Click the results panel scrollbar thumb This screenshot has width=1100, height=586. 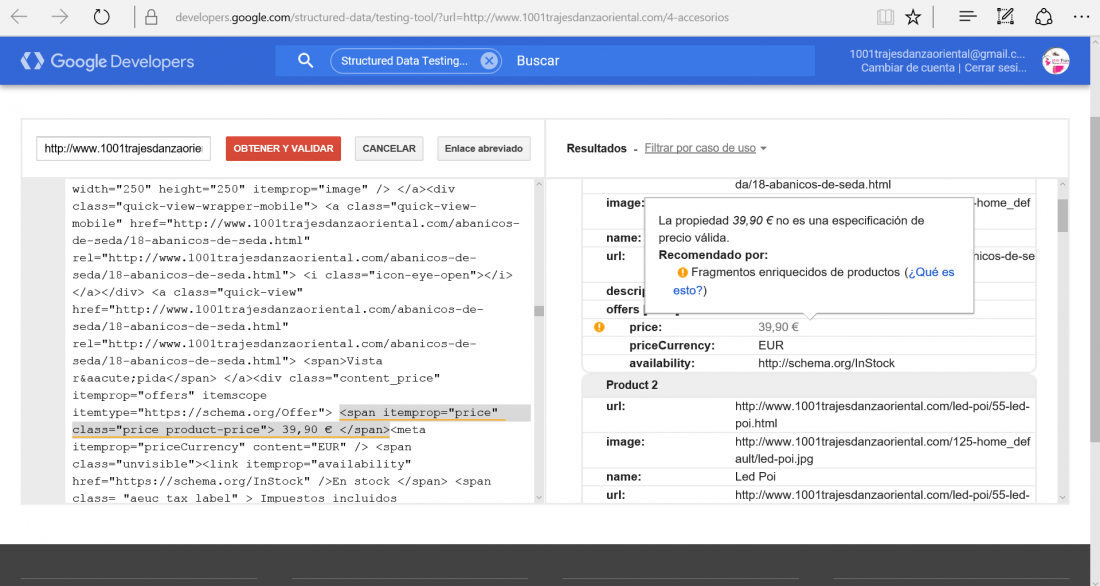[1063, 215]
